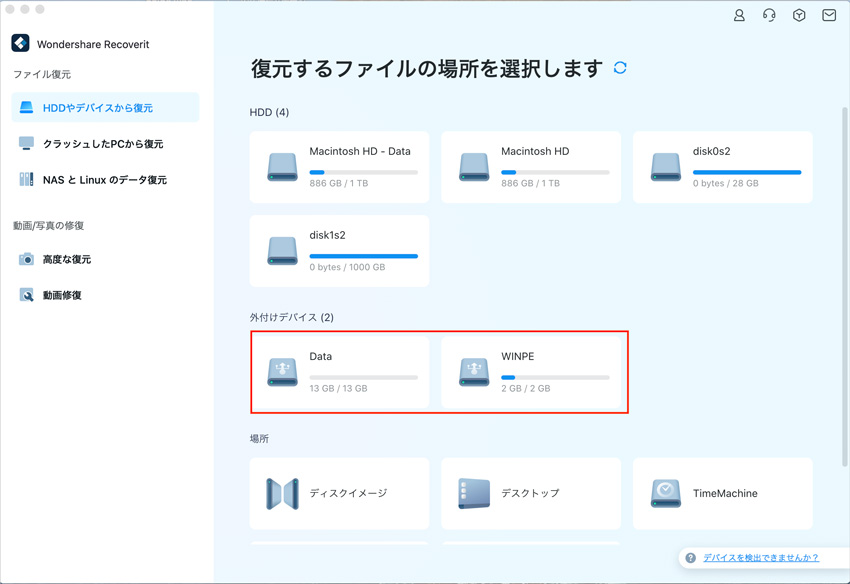
Task: Click the USB drive icon for Data
Action: 282,372
